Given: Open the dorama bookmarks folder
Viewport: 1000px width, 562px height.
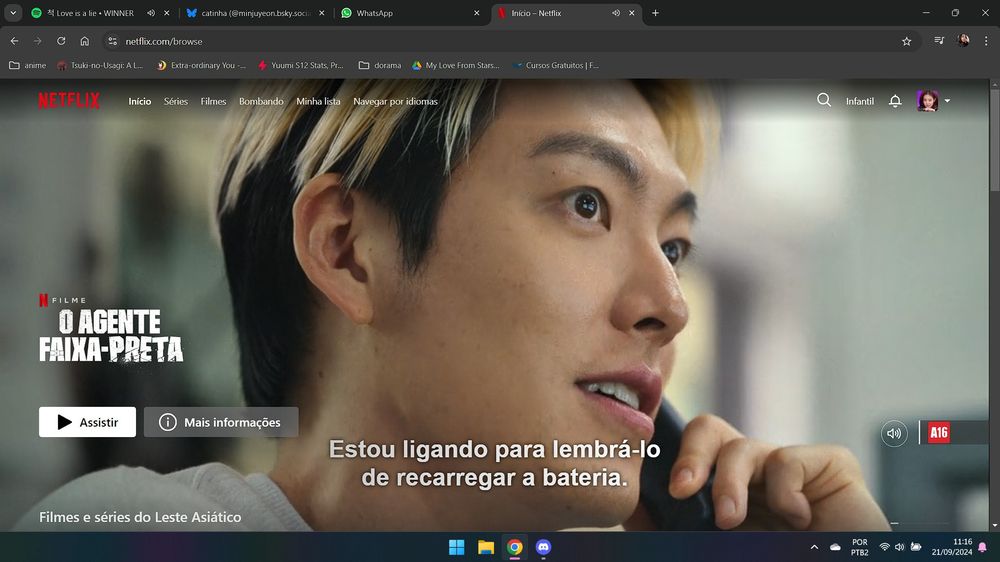Looking at the screenshot, I should coord(380,65).
